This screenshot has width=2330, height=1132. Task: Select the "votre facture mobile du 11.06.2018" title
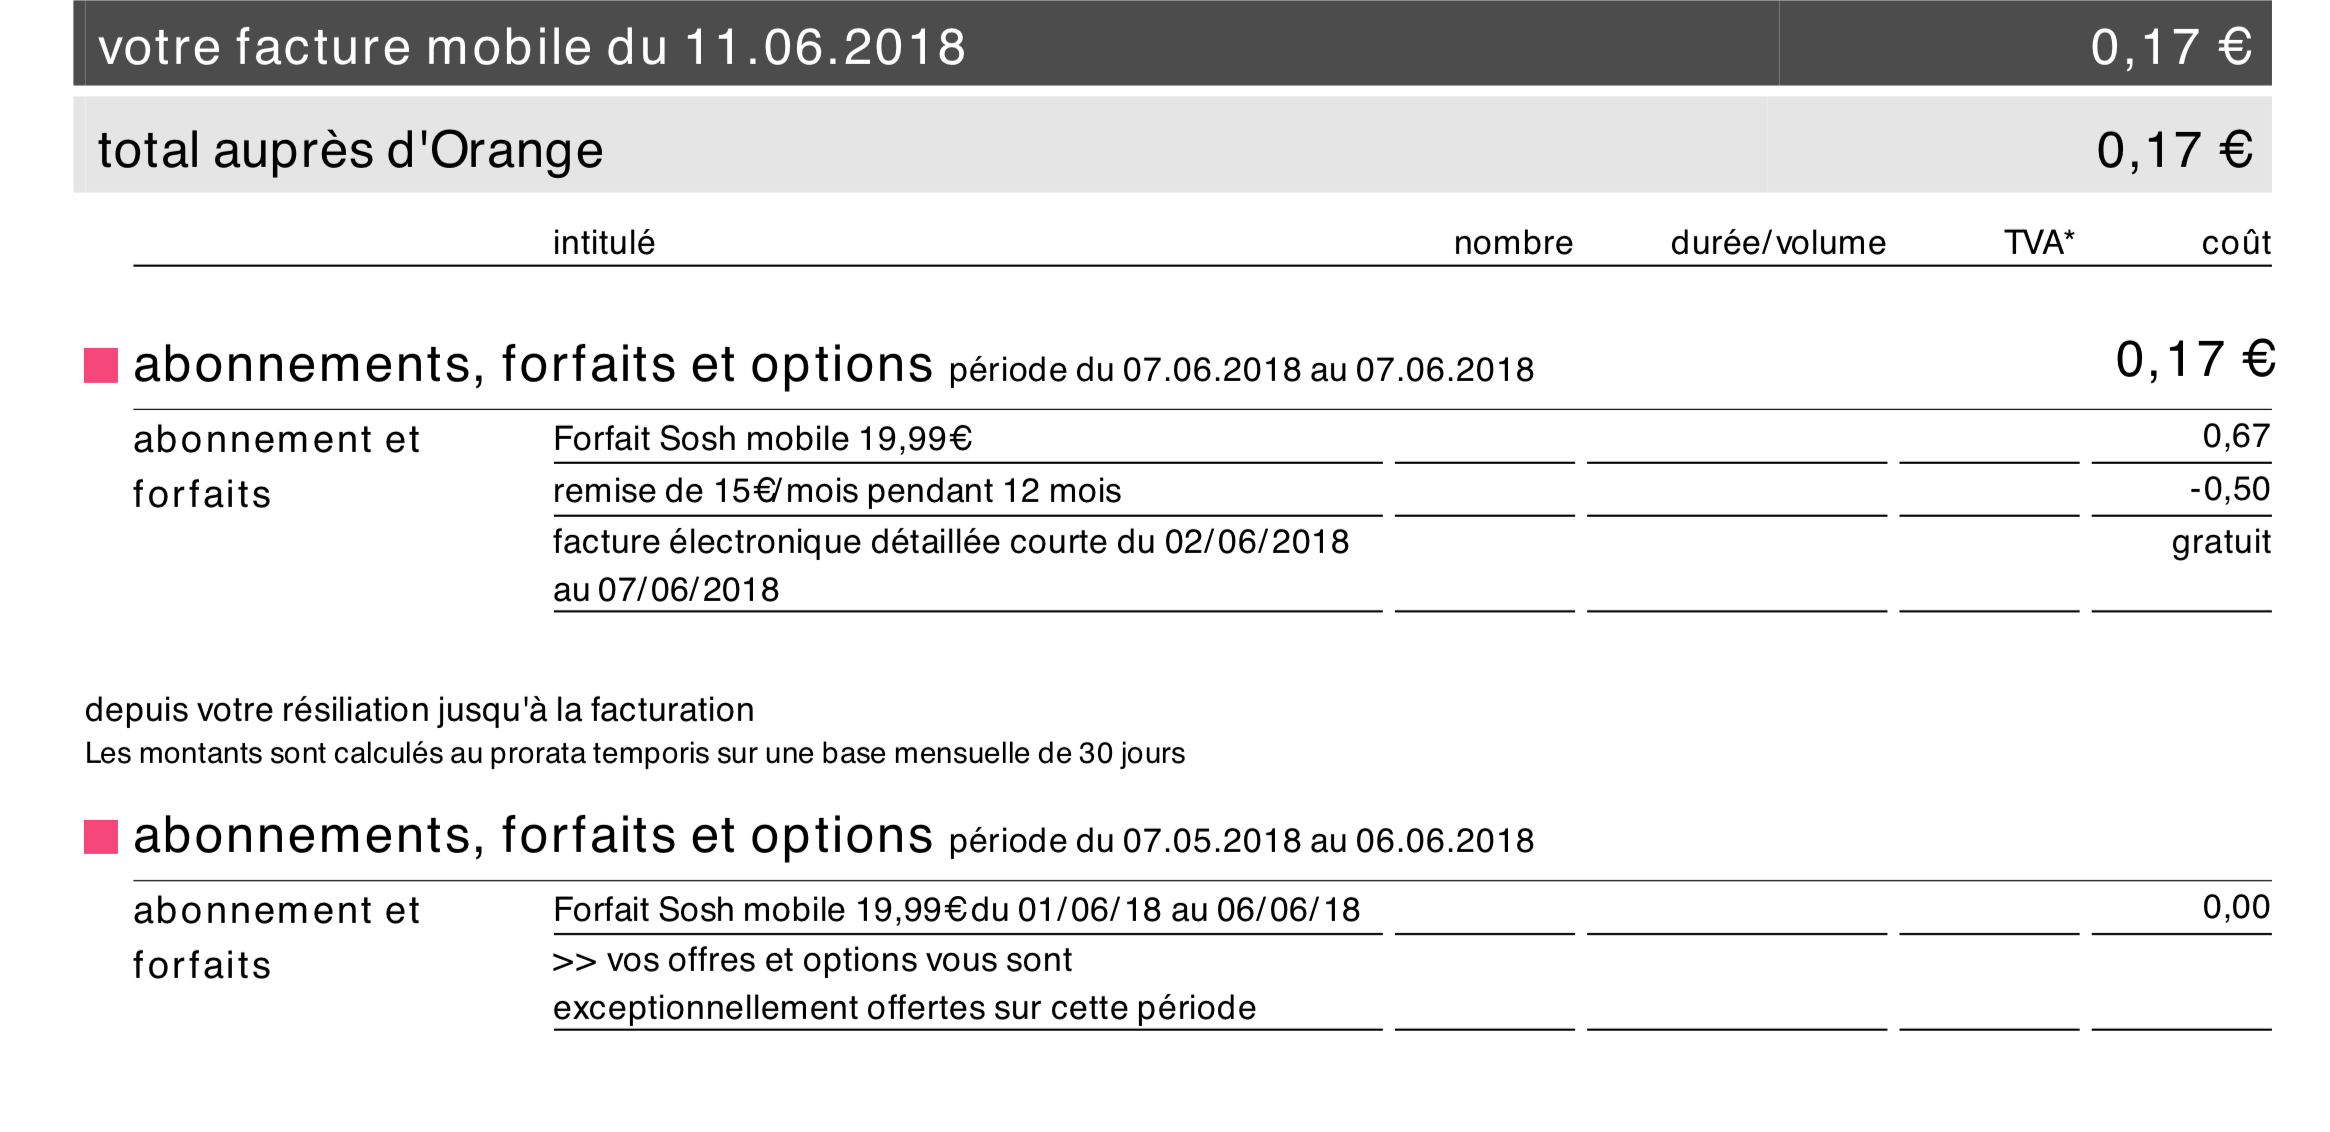(532, 47)
